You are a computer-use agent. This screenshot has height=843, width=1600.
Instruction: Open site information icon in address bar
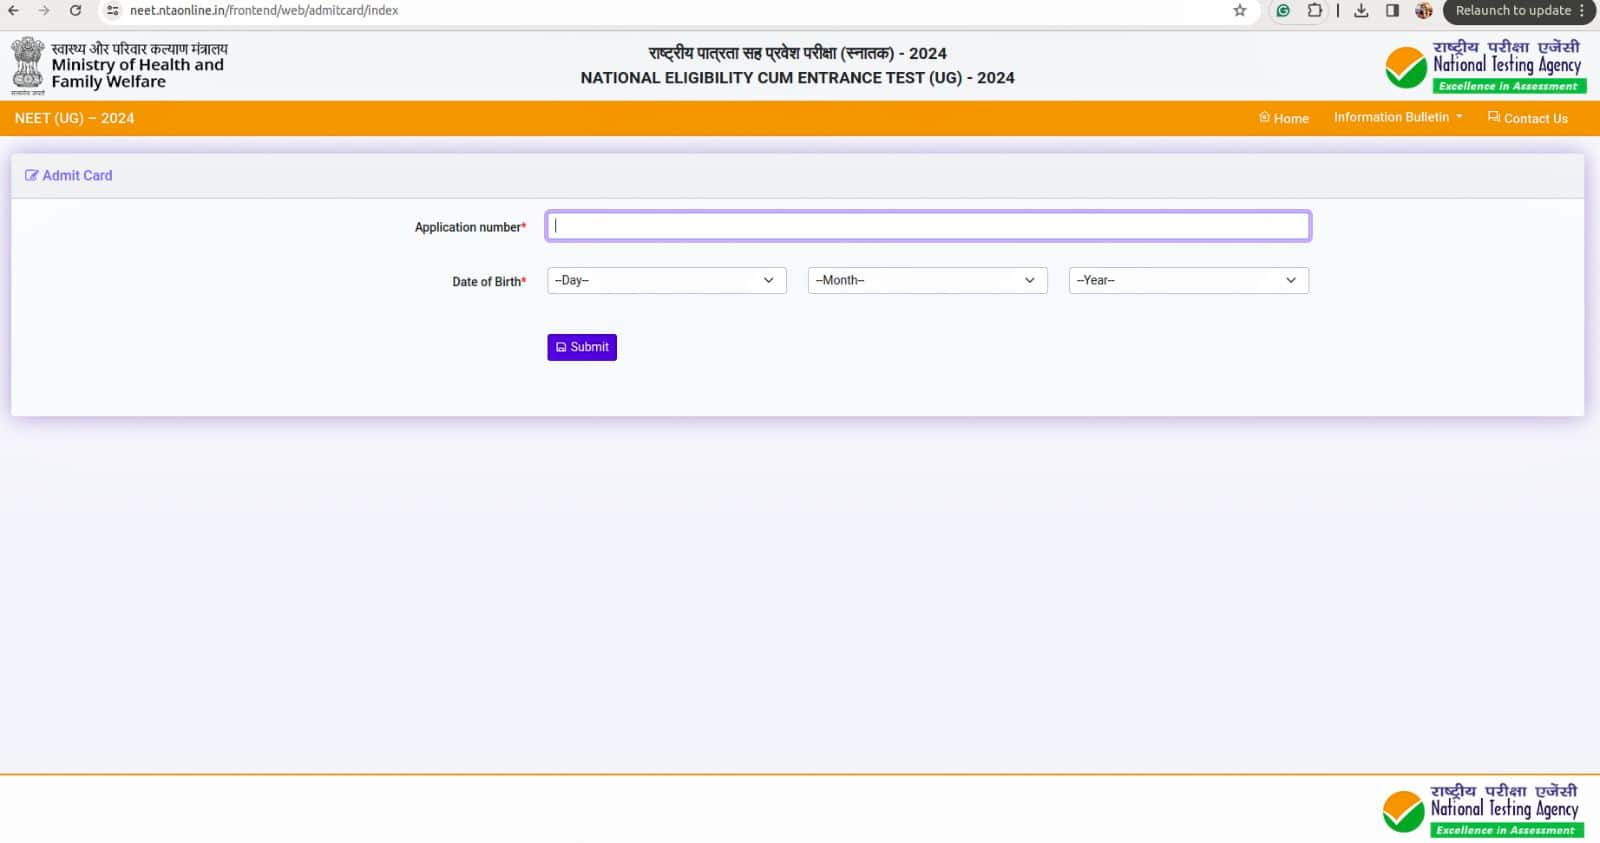pos(112,10)
